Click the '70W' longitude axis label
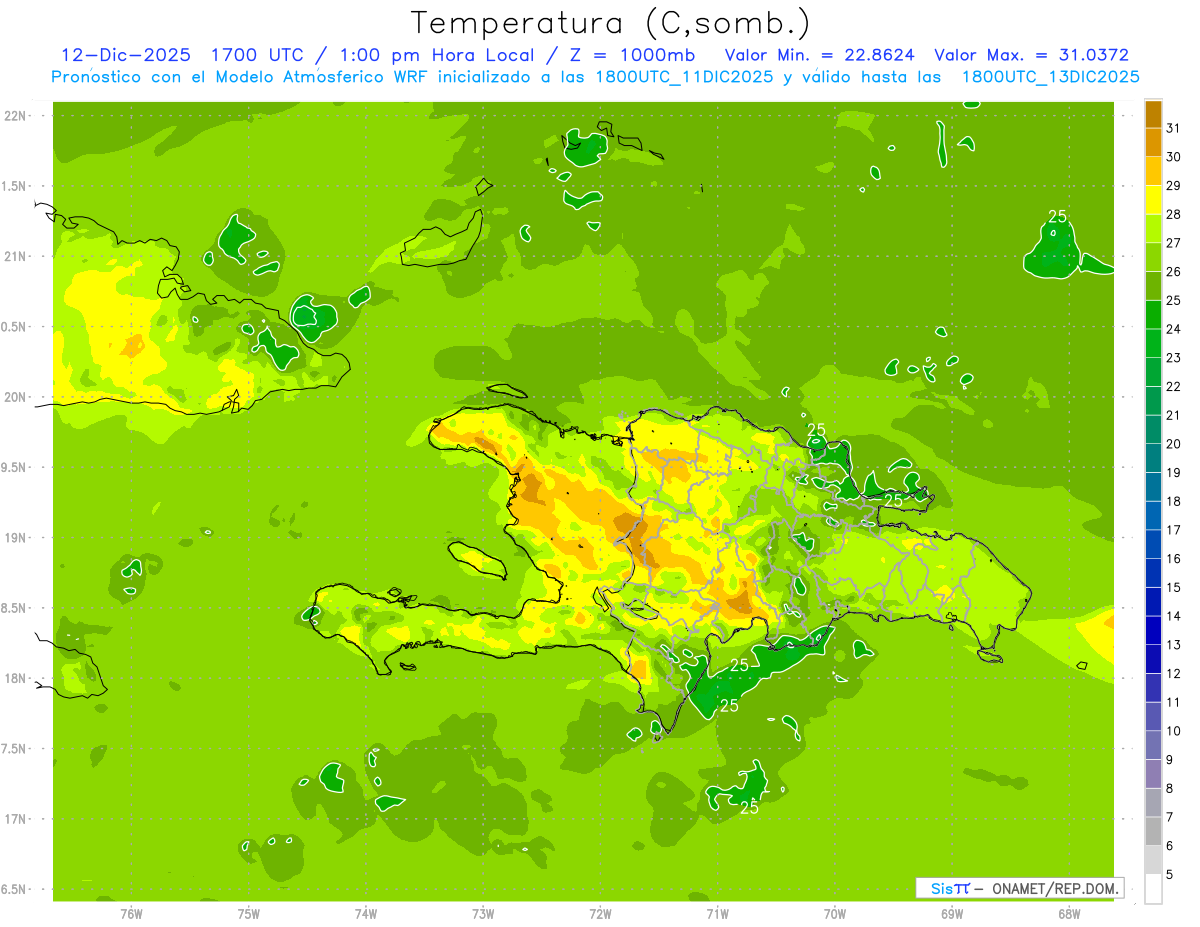This screenshot has width=1200, height=927. [x=835, y=914]
